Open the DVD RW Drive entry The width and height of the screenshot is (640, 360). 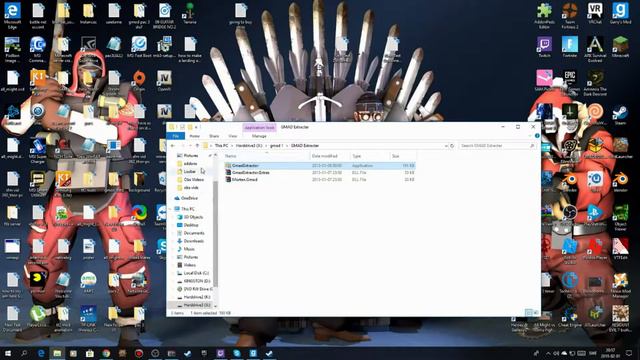[198, 289]
